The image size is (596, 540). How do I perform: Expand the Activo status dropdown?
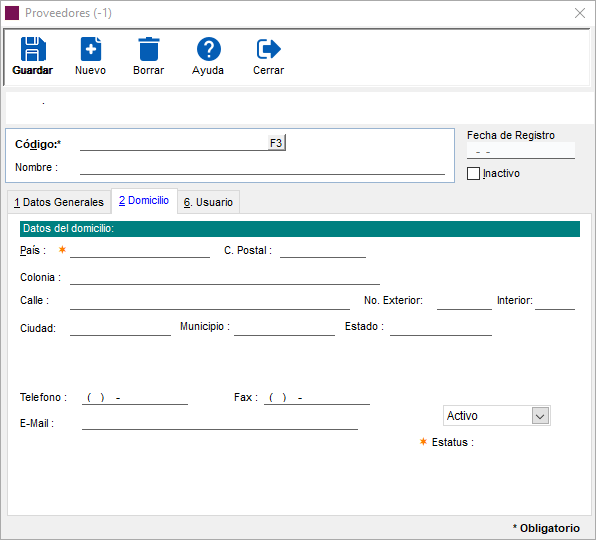click(x=540, y=416)
